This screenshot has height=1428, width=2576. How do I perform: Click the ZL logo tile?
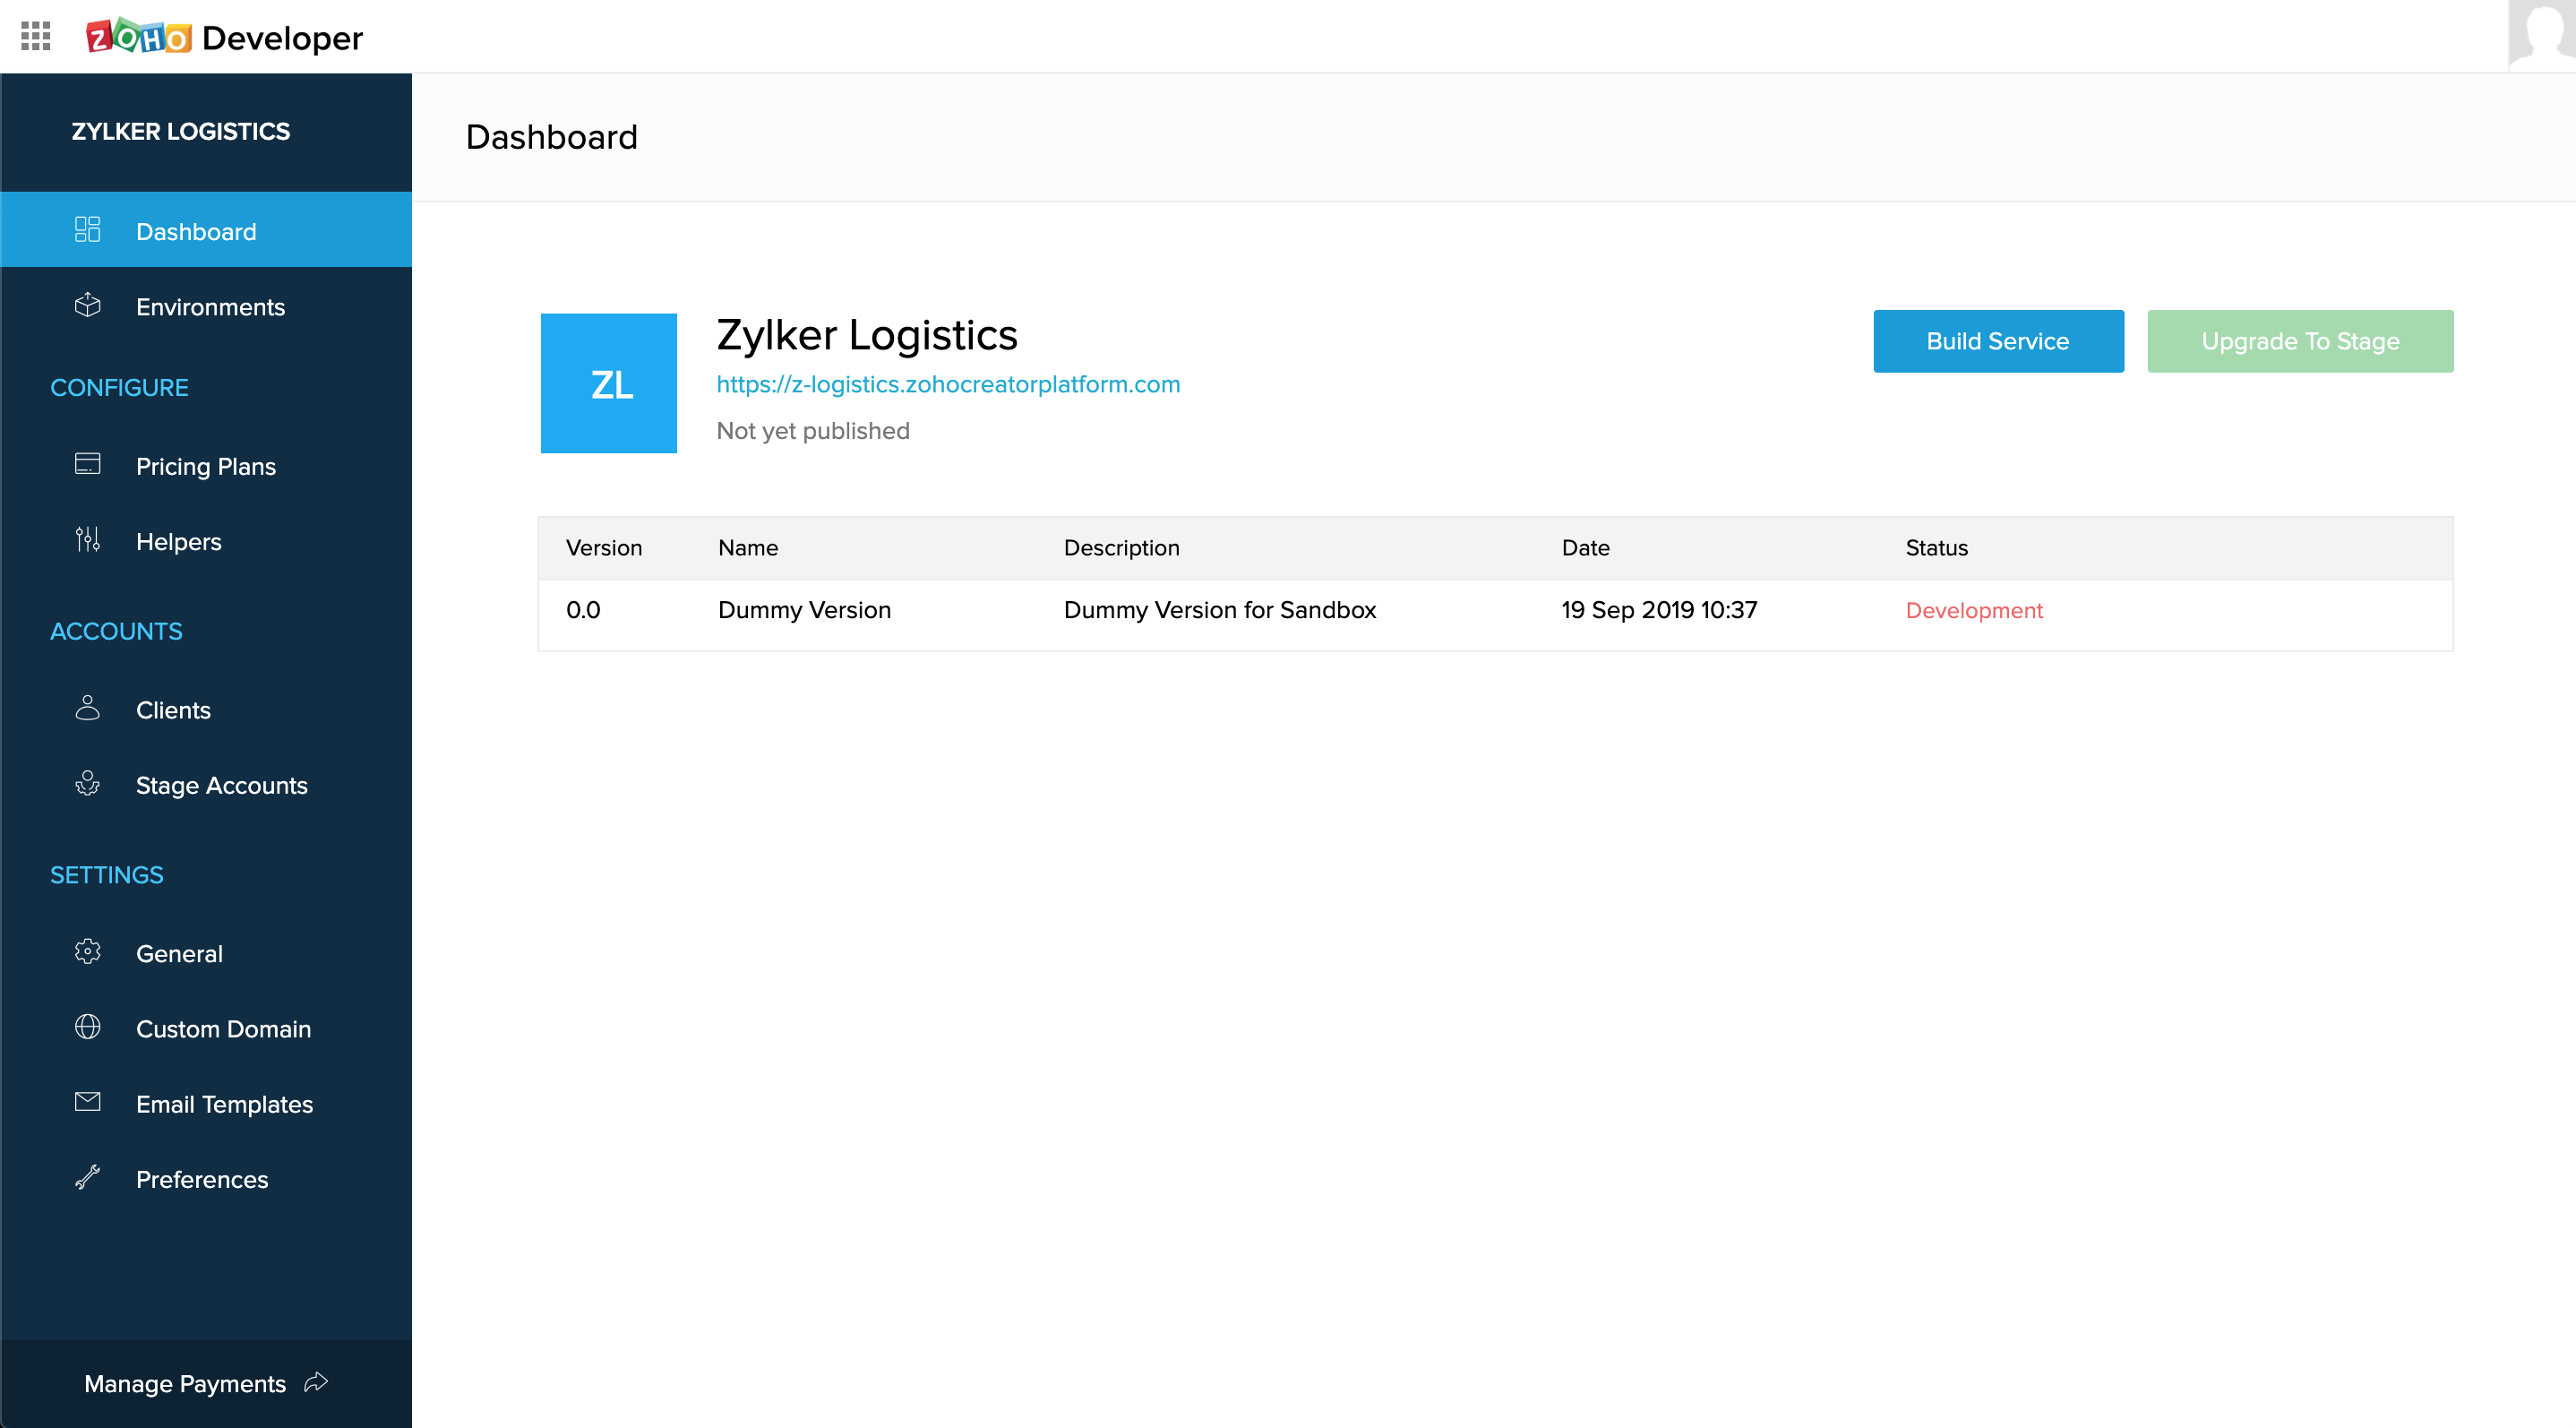coord(608,383)
